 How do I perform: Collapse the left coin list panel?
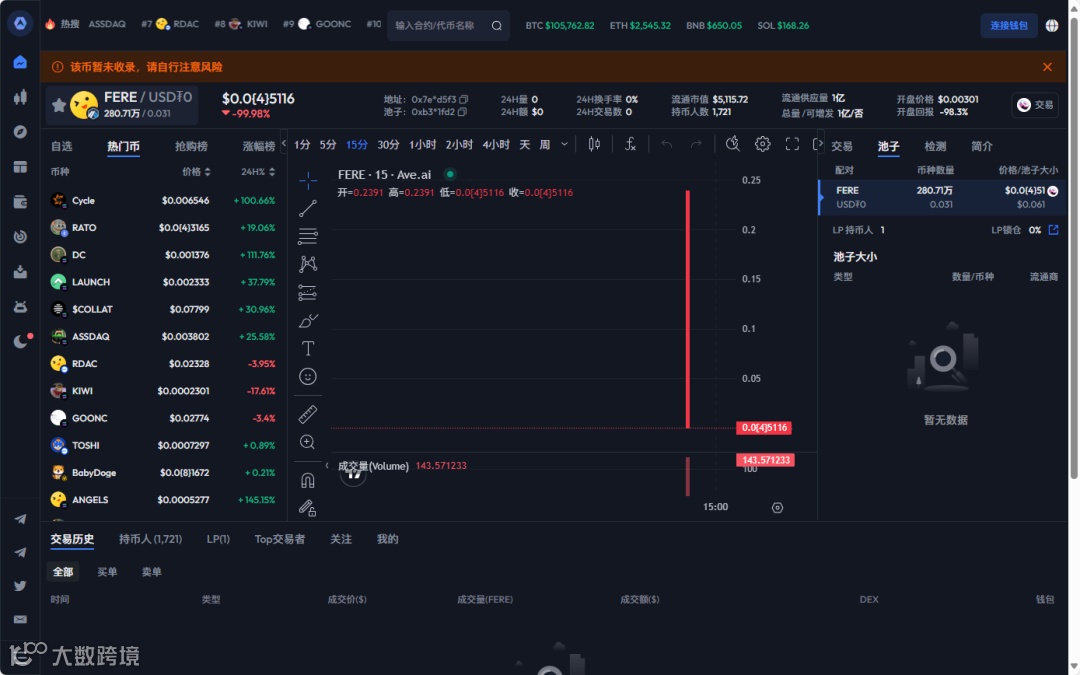(x=283, y=143)
